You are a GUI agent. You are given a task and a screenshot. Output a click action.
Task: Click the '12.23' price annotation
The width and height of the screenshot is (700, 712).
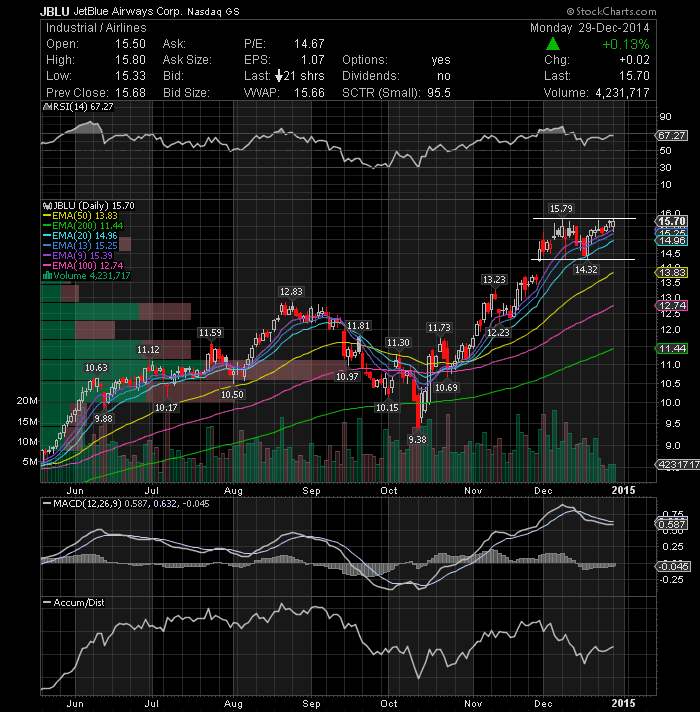pyautogui.click(x=498, y=332)
